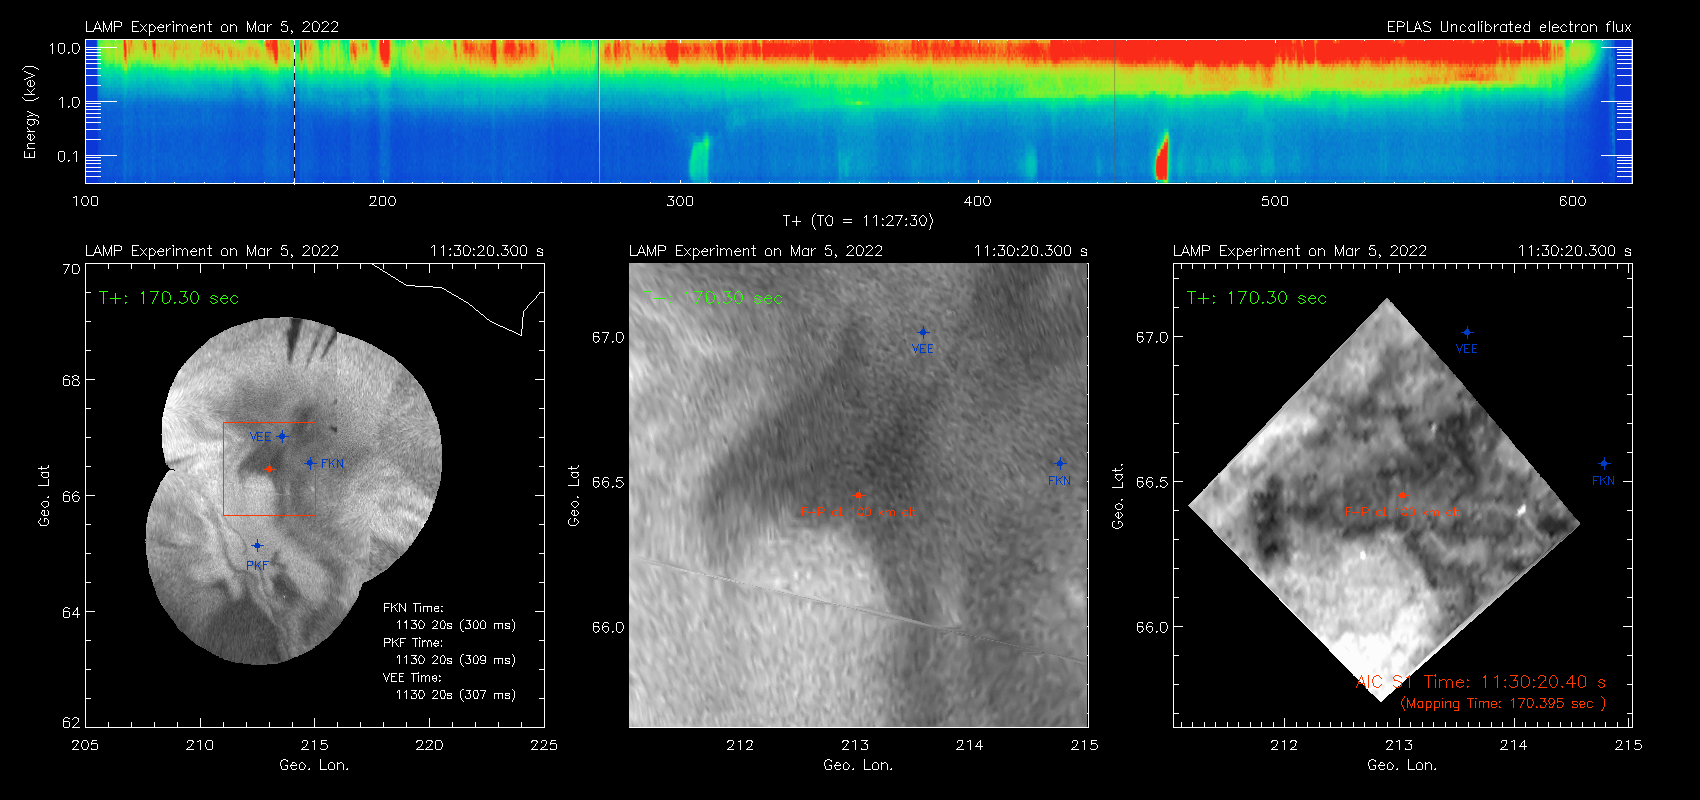1700x800 pixels.
Task: Click the PKF station star in the left all-sky map
Action: tap(257, 546)
